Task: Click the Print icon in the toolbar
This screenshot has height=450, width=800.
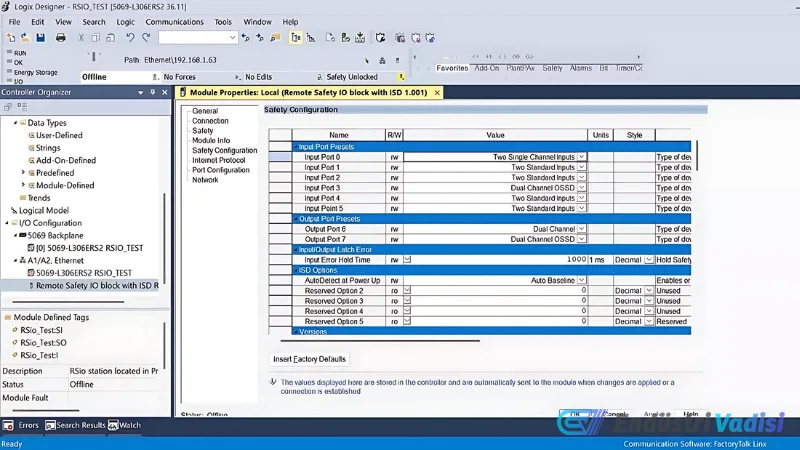Action: point(60,38)
